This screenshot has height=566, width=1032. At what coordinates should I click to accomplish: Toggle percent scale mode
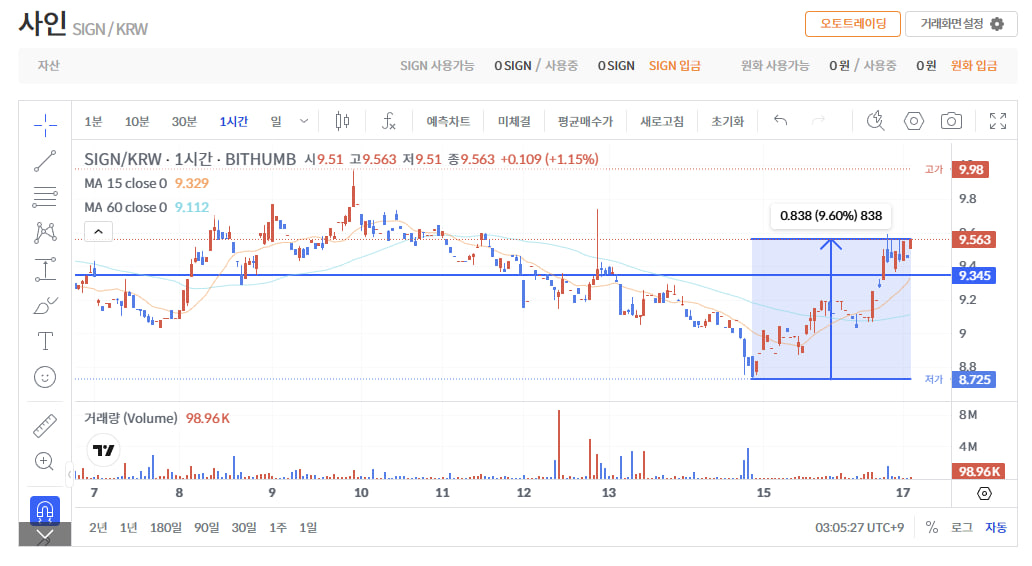(x=931, y=527)
